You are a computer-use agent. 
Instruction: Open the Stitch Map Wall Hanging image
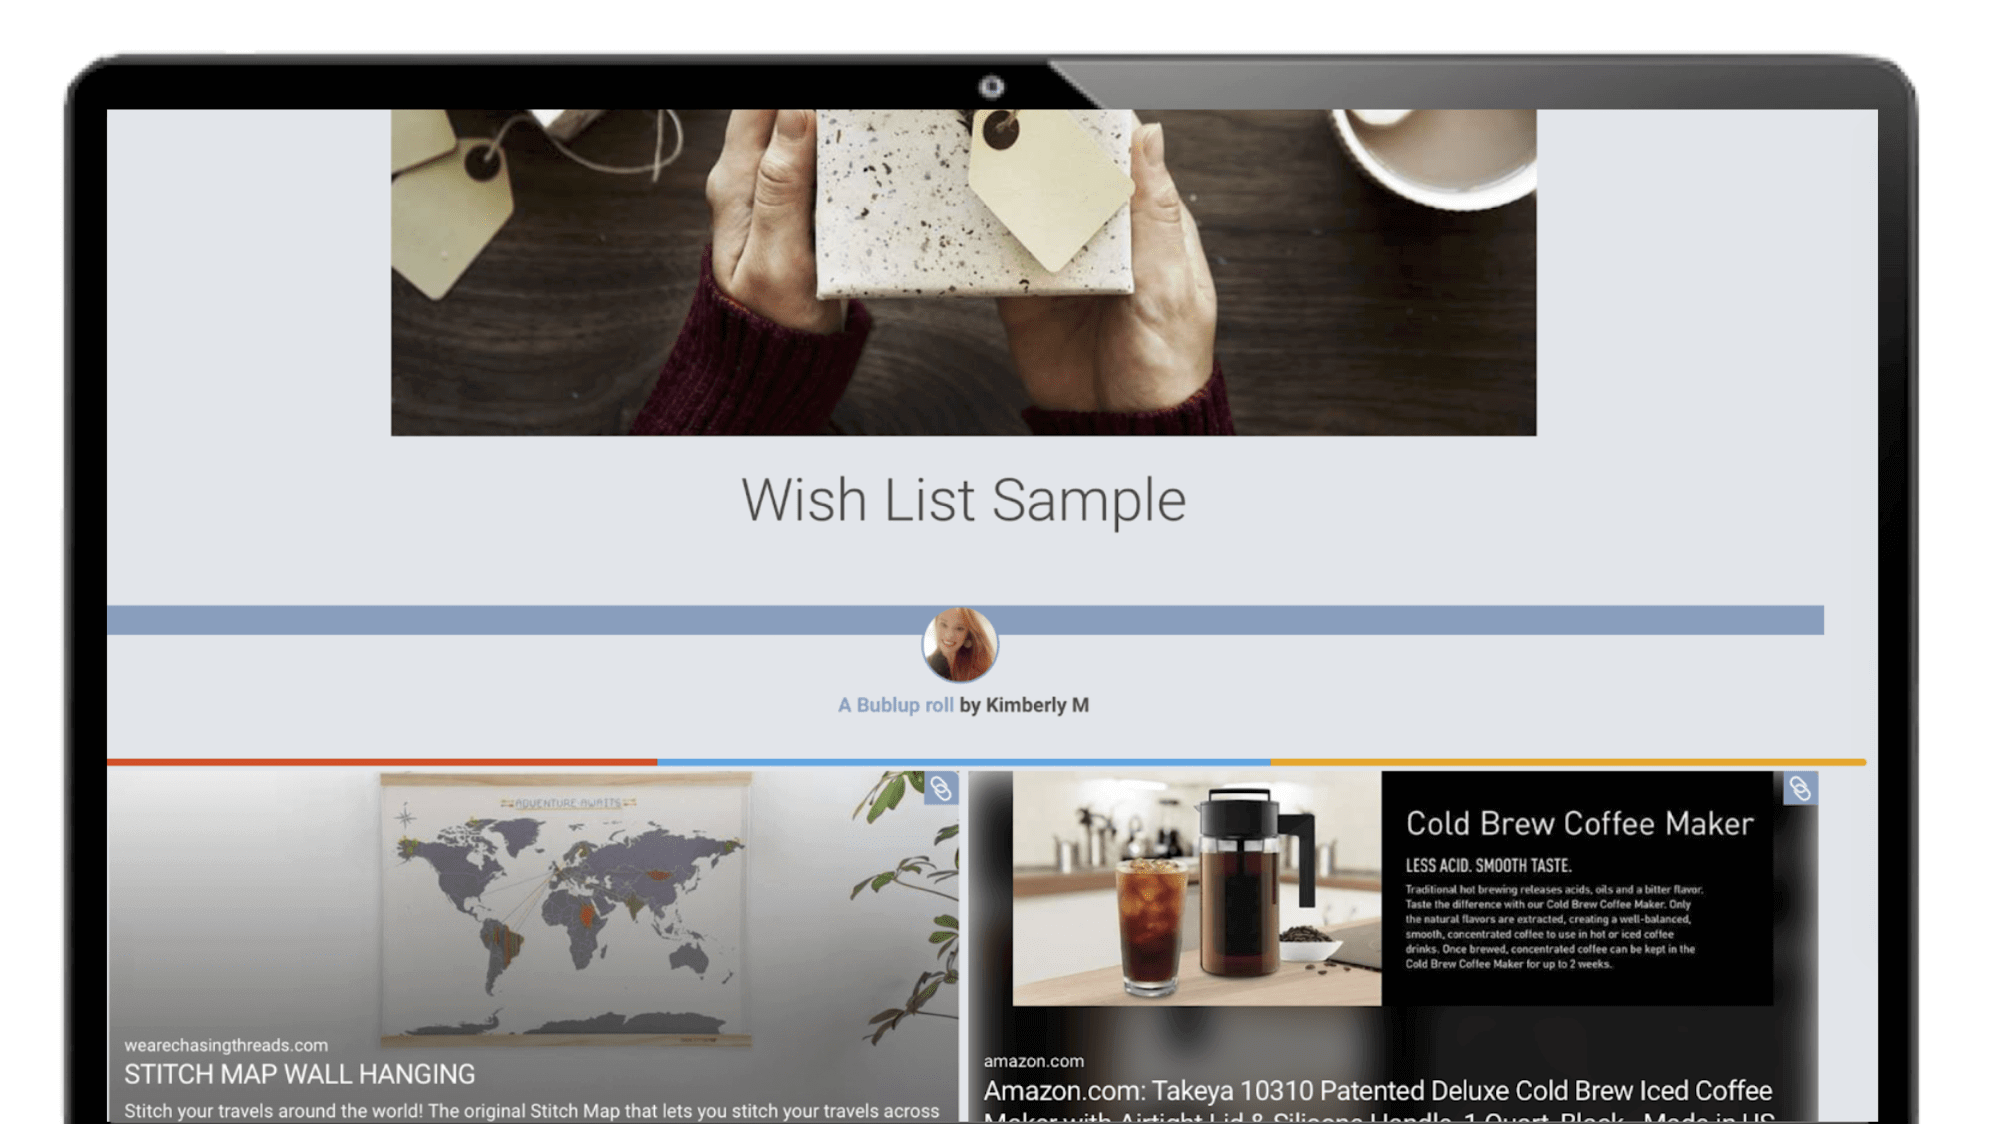(566, 908)
